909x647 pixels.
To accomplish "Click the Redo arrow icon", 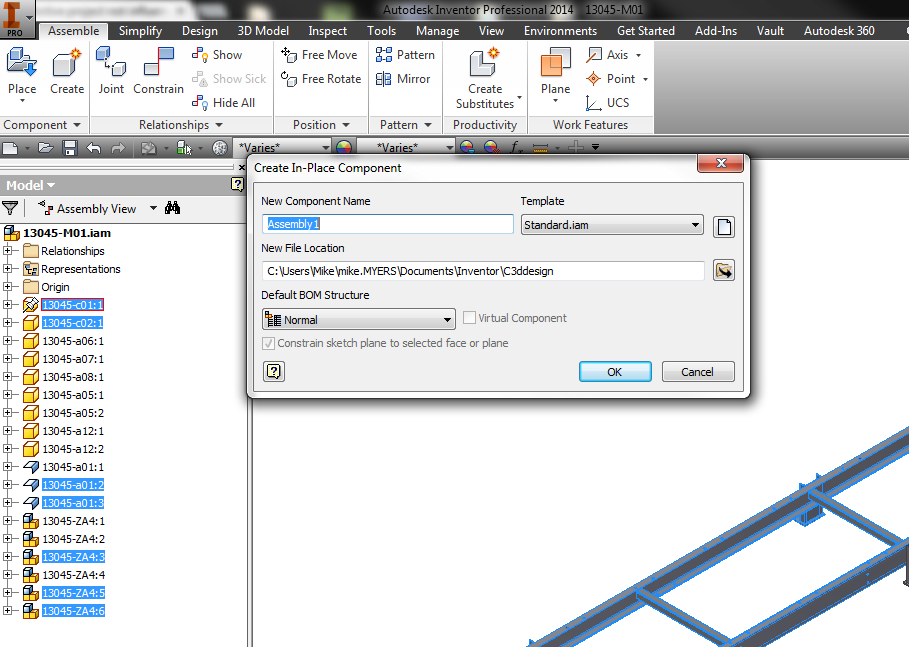I will 118,148.
